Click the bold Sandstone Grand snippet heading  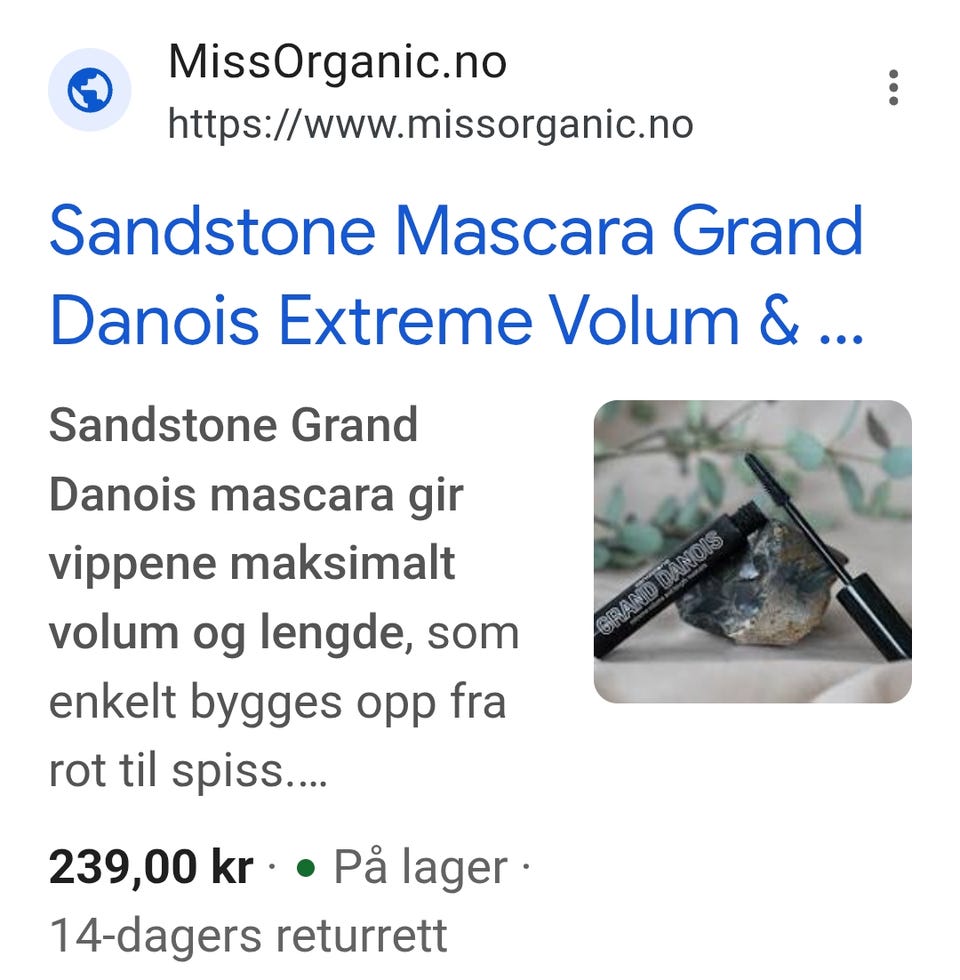coord(233,425)
